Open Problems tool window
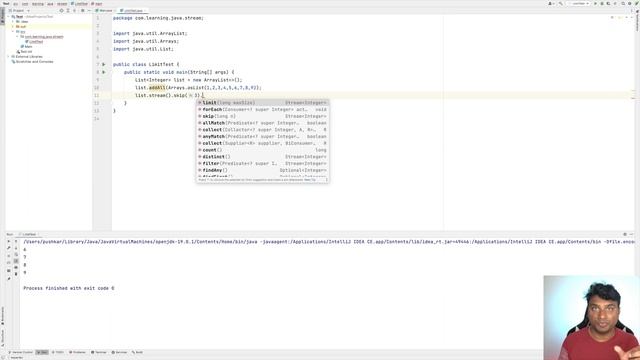Image resolution: width=640 pixels, height=360 pixels. (x=78, y=352)
